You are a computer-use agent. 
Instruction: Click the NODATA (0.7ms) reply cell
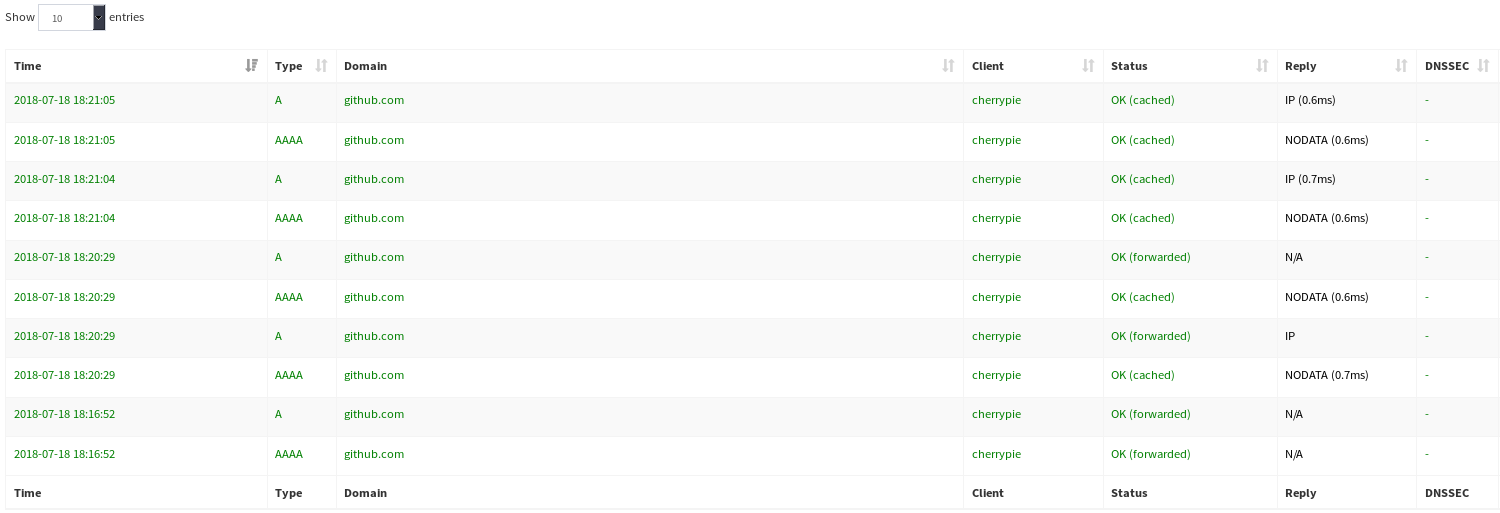[x=1326, y=375]
